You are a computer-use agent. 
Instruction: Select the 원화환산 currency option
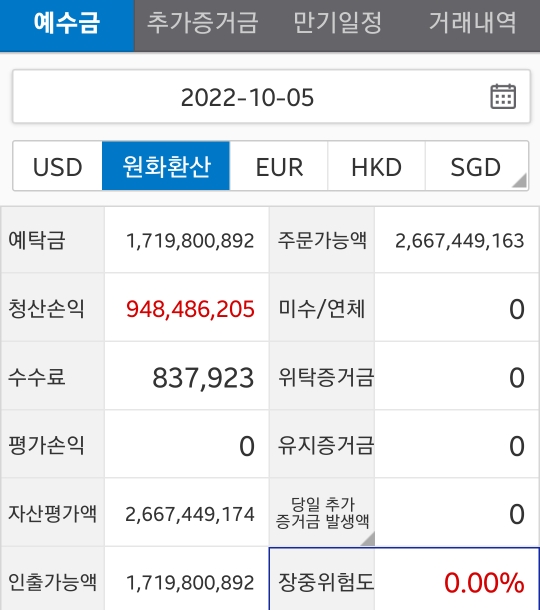[x=166, y=166]
